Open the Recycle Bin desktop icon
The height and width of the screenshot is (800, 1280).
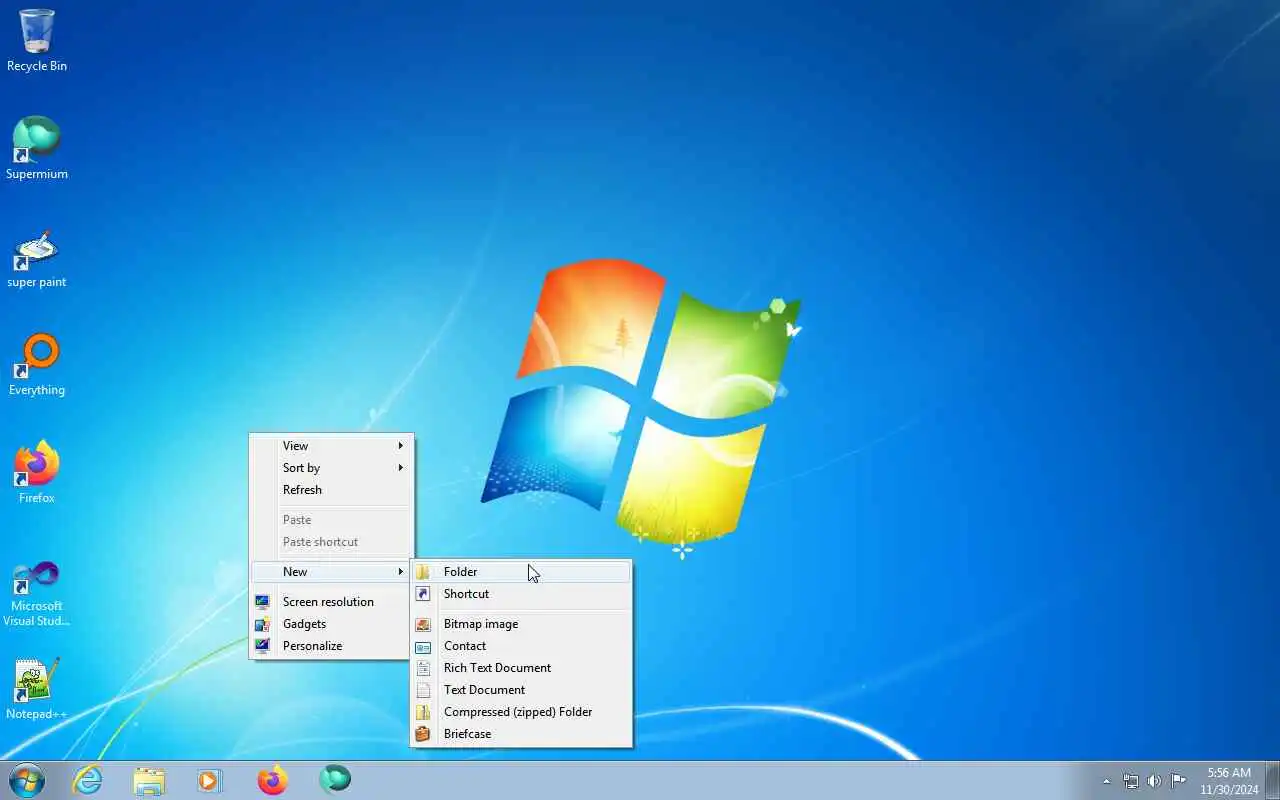[37, 41]
